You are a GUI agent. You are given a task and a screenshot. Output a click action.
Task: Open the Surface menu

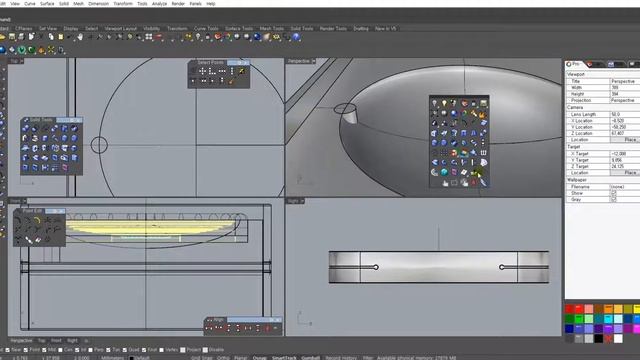coord(47,3)
